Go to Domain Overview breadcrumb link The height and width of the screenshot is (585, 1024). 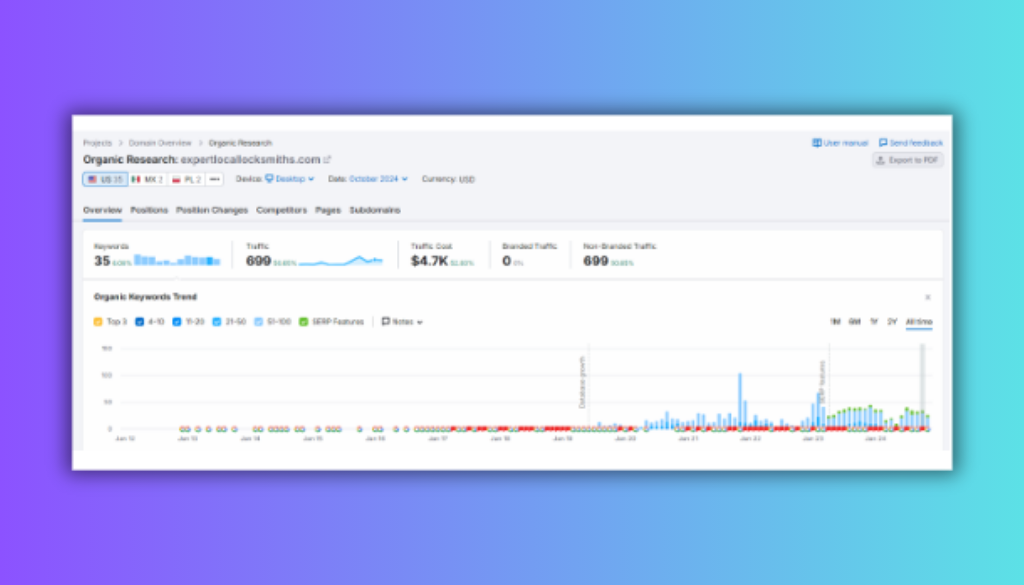[159, 143]
